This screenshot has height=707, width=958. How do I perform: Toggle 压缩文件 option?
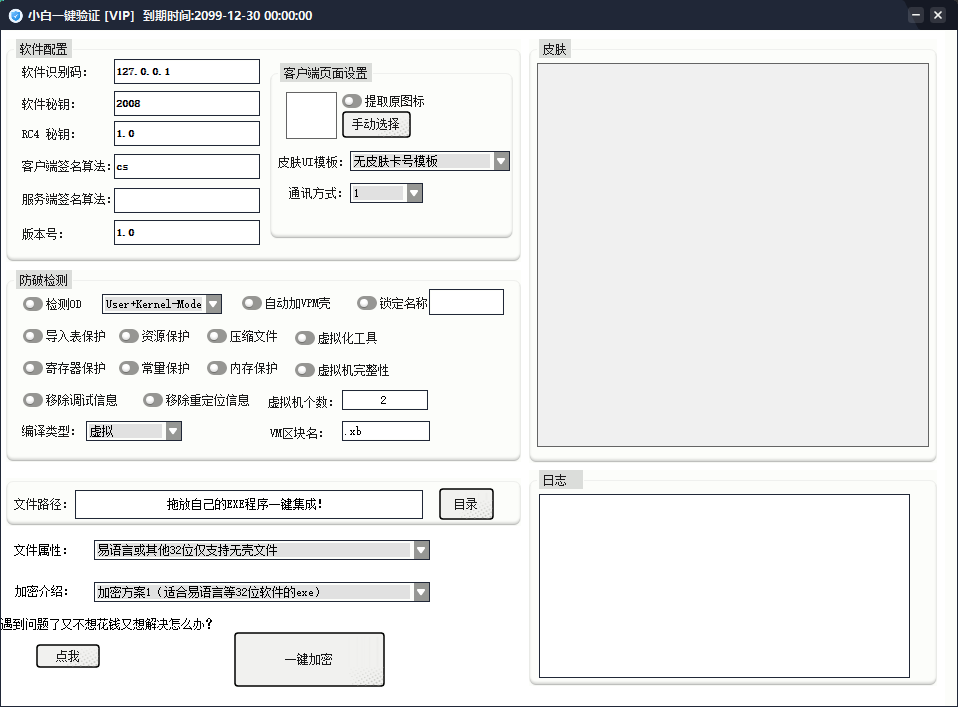tap(217, 337)
